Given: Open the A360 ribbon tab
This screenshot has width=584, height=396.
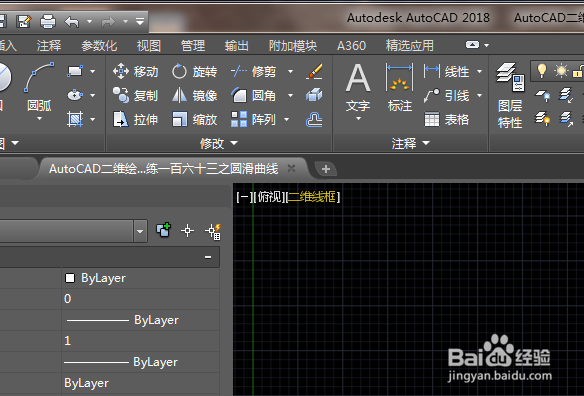Looking at the screenshot, I should click(x=351, y=45).
